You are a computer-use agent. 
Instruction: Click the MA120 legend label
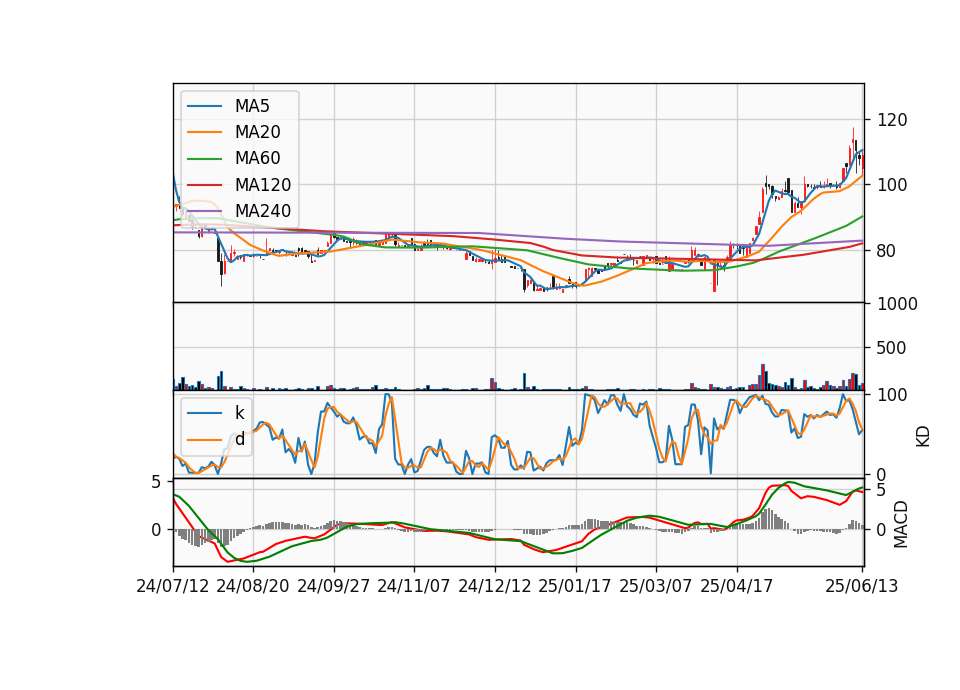click(x=263, y=185)
